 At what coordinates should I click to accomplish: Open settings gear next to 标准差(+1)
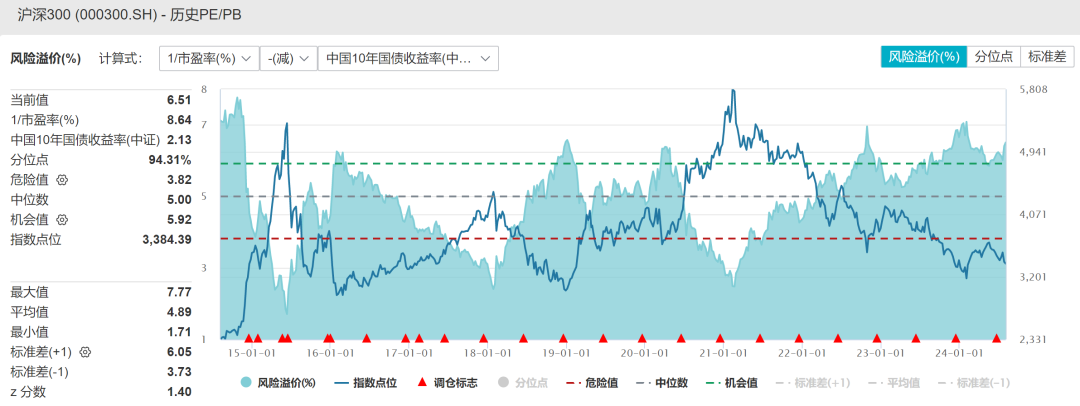(85, 352)
